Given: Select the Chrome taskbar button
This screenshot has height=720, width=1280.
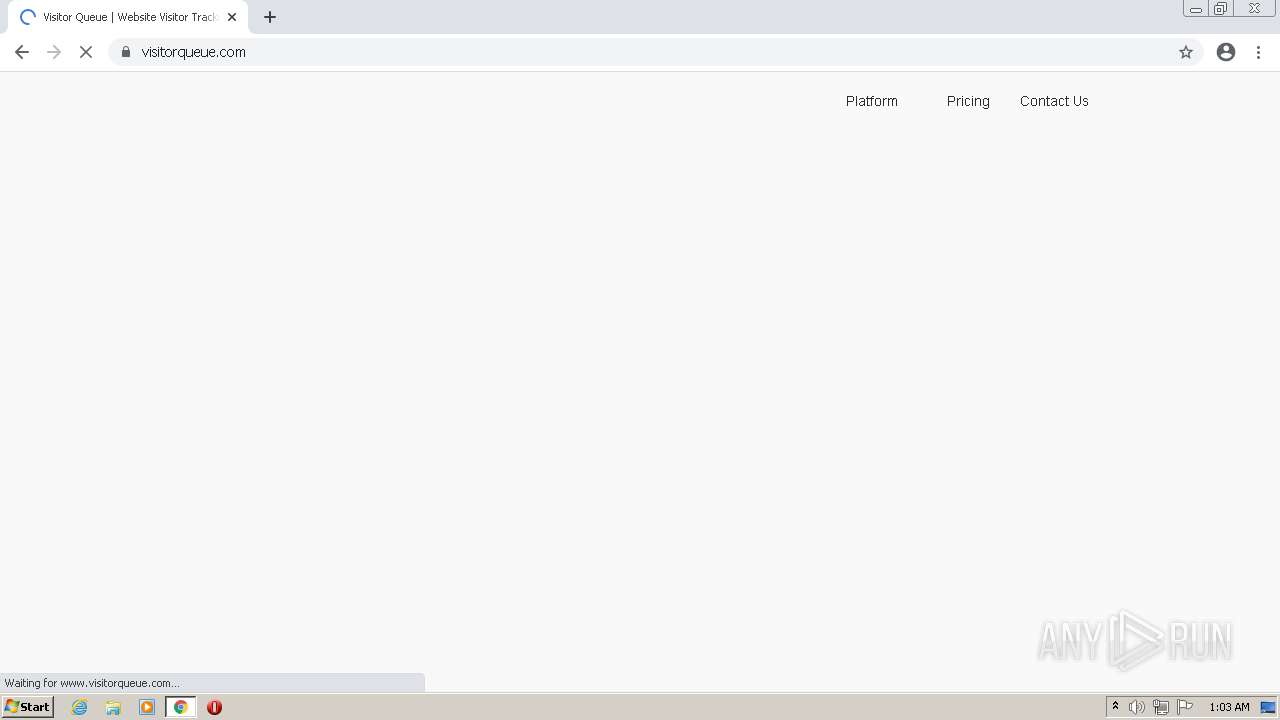Looking at the screenshot, I should [181, 707].
